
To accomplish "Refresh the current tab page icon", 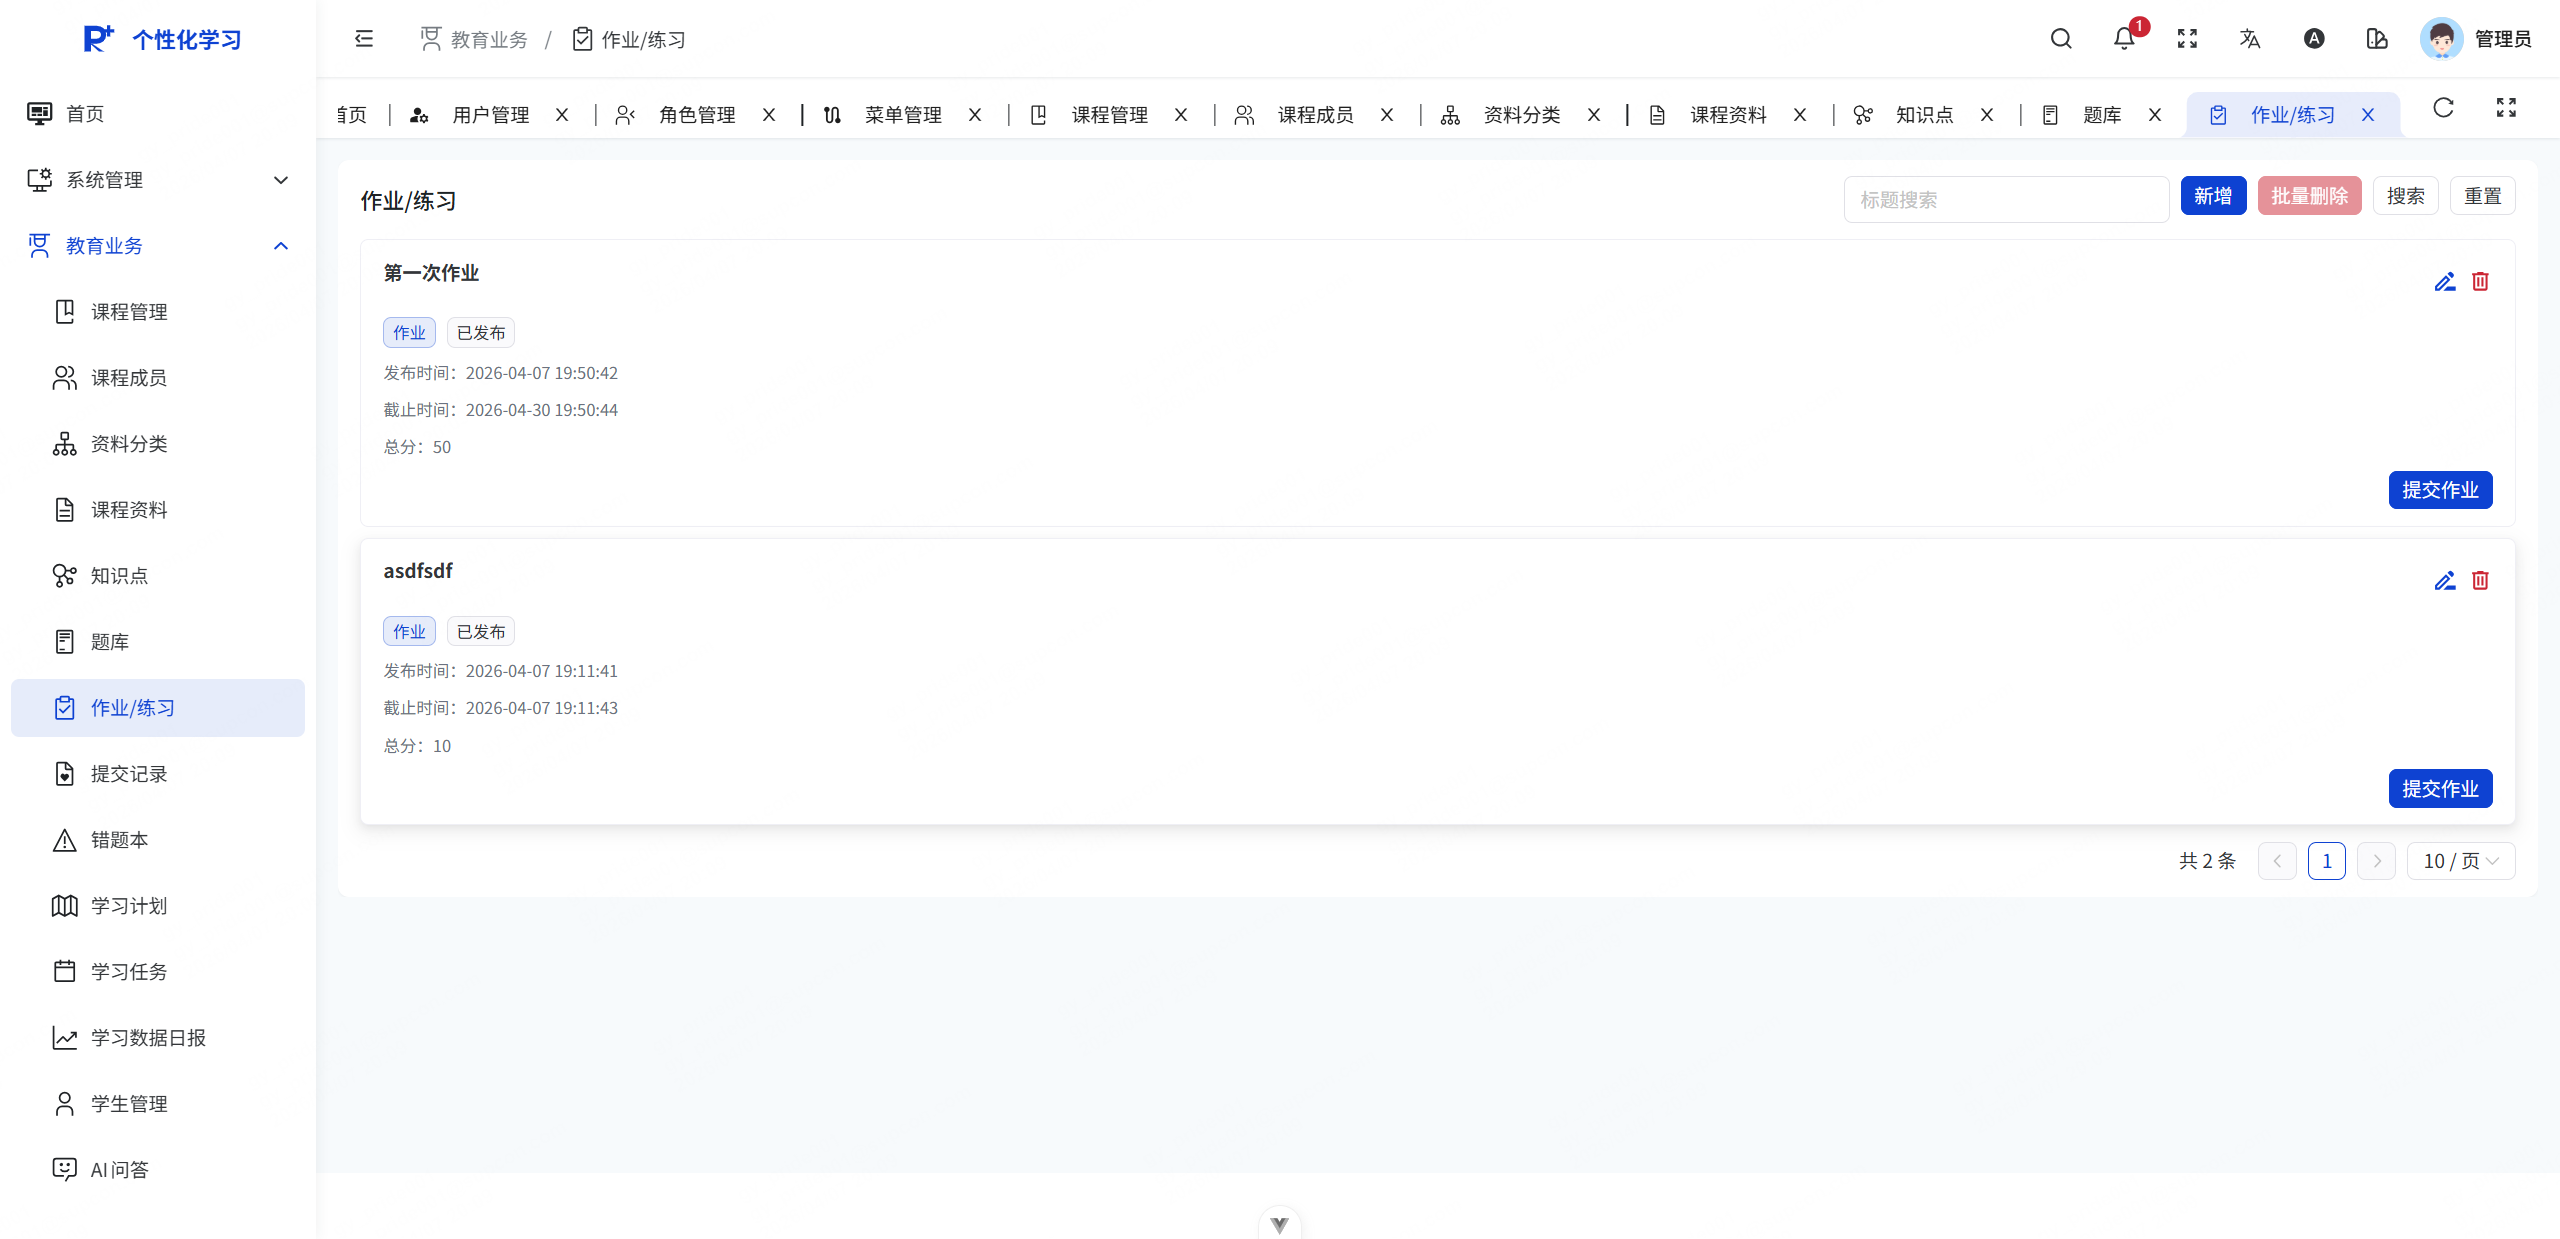I will click(x=2443, y=108).
